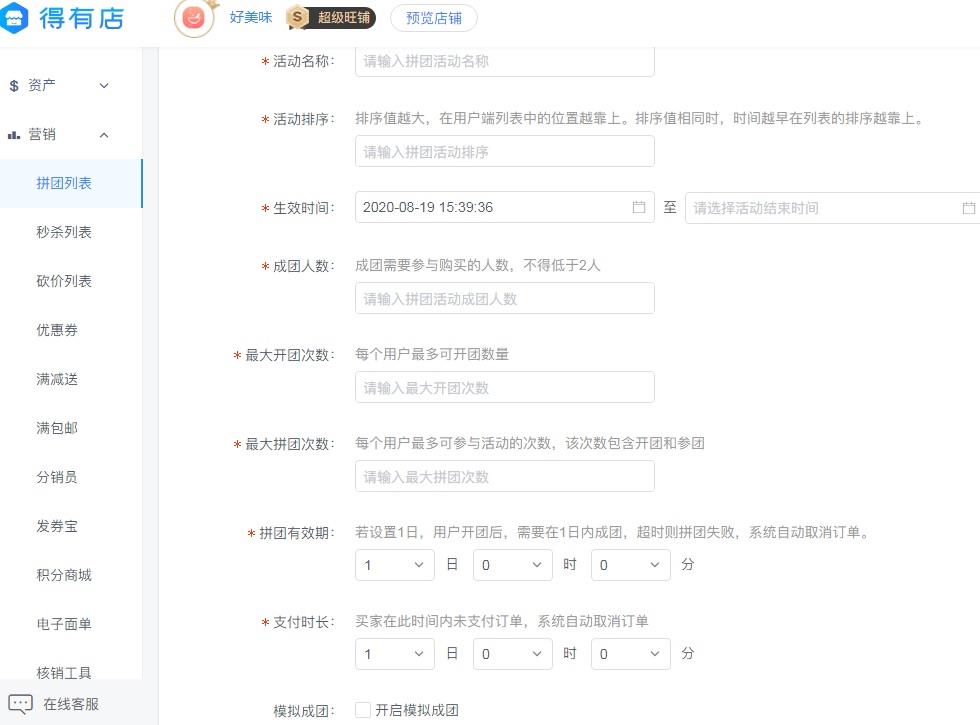Click the 营销 bar chart icon
The height and width of the screenshot is (725, 980).
coord(14,134)
